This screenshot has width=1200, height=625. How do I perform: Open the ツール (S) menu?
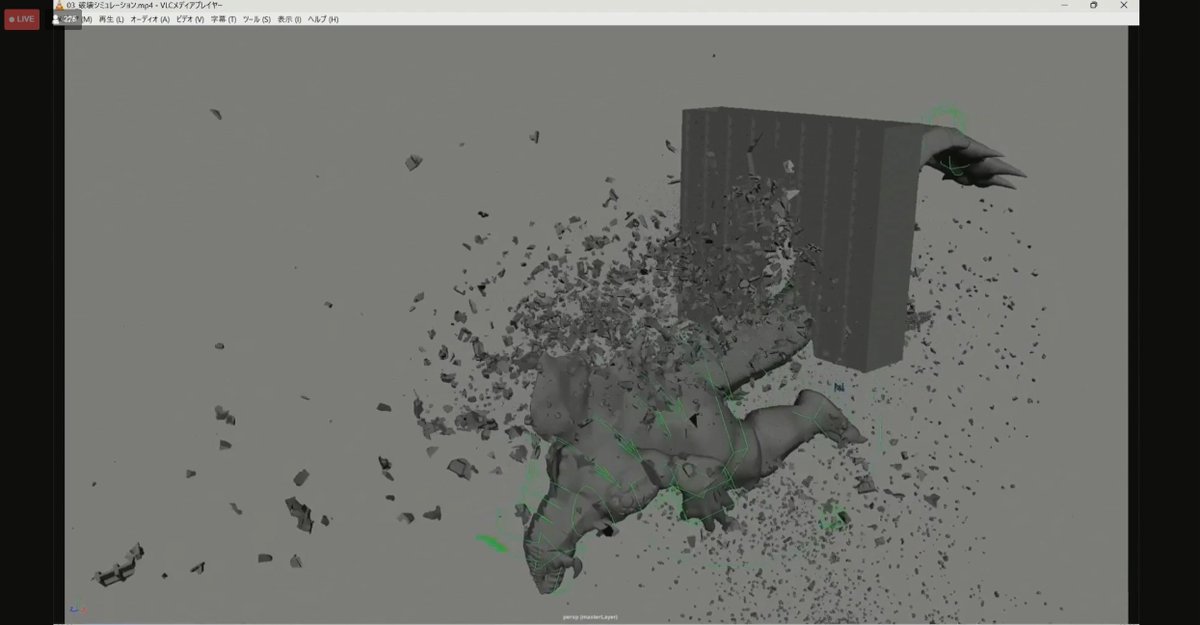(257, 19)
